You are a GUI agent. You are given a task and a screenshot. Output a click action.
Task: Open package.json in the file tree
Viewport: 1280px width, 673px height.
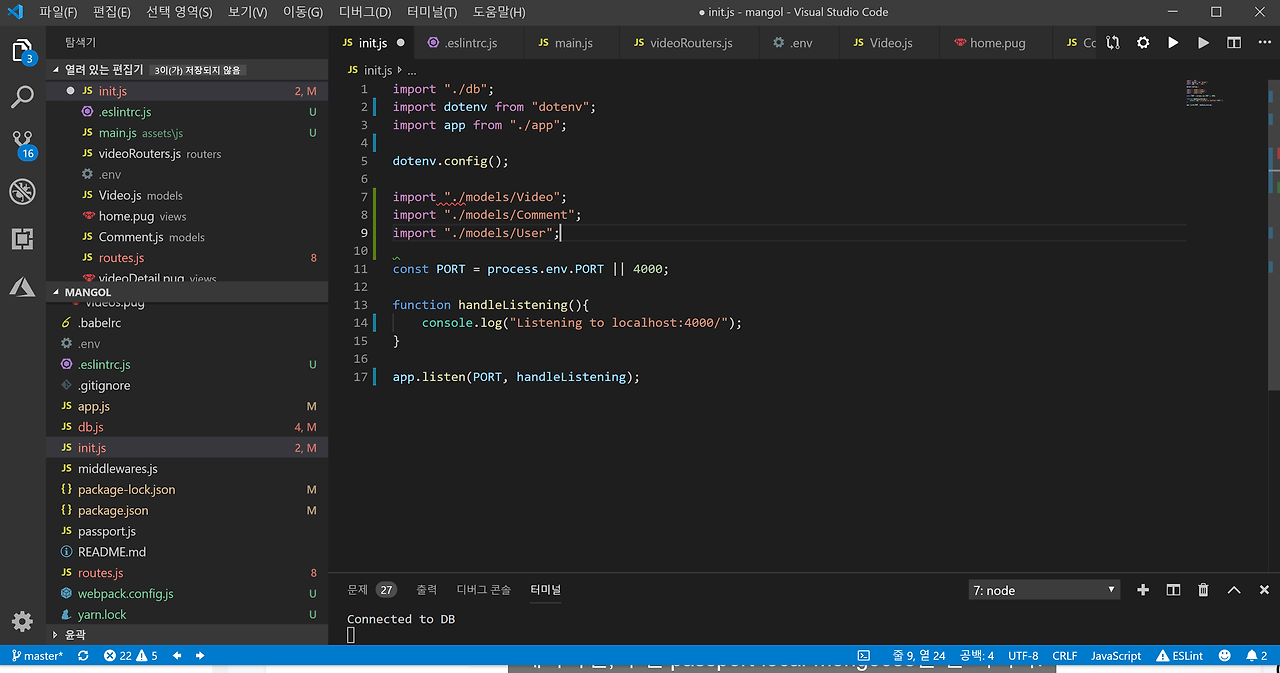(187, 510)
